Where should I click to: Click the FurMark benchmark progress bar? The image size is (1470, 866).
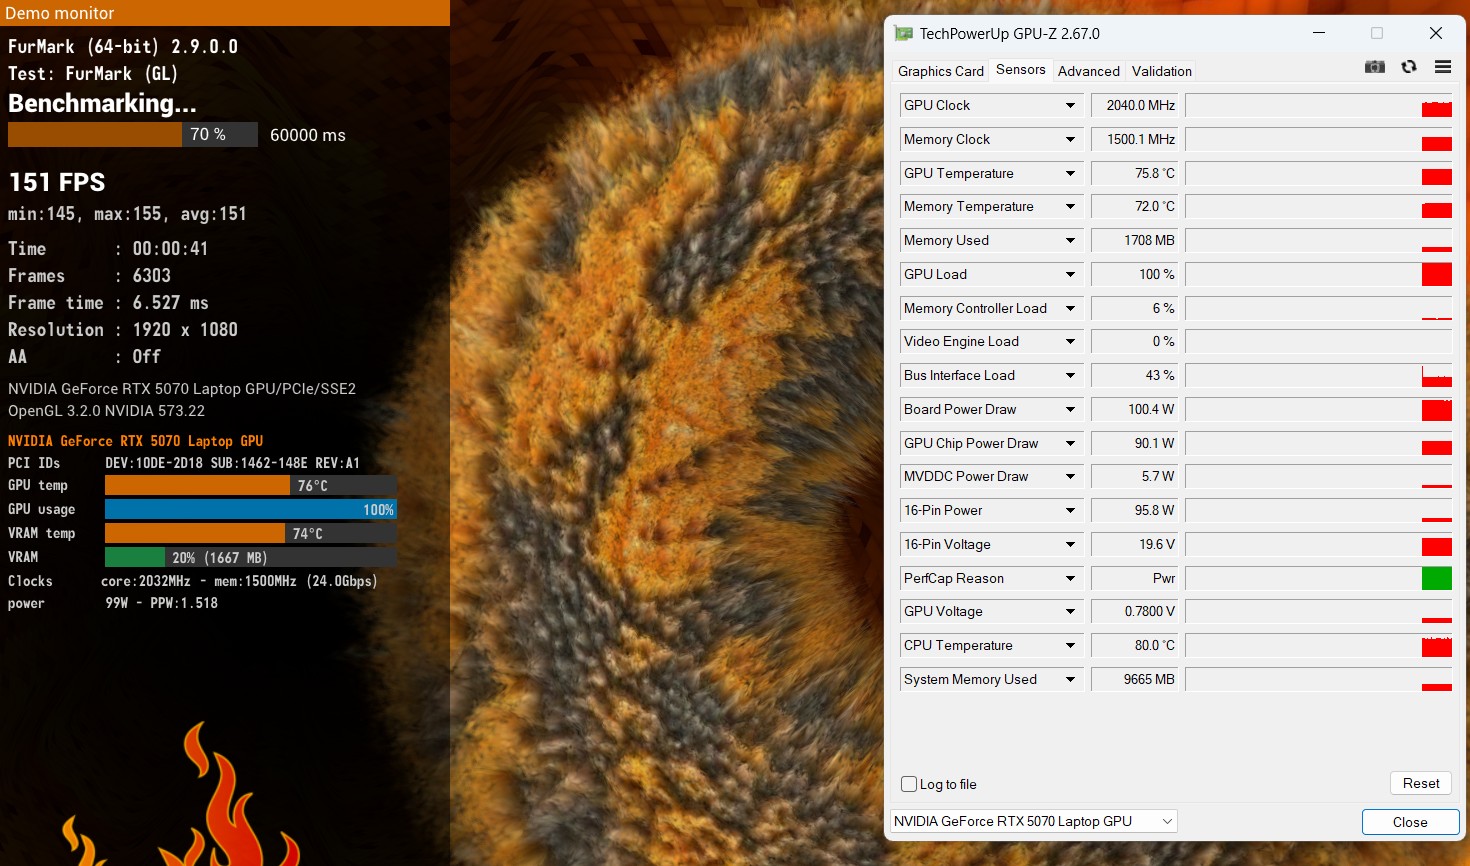tap(132, 135)
